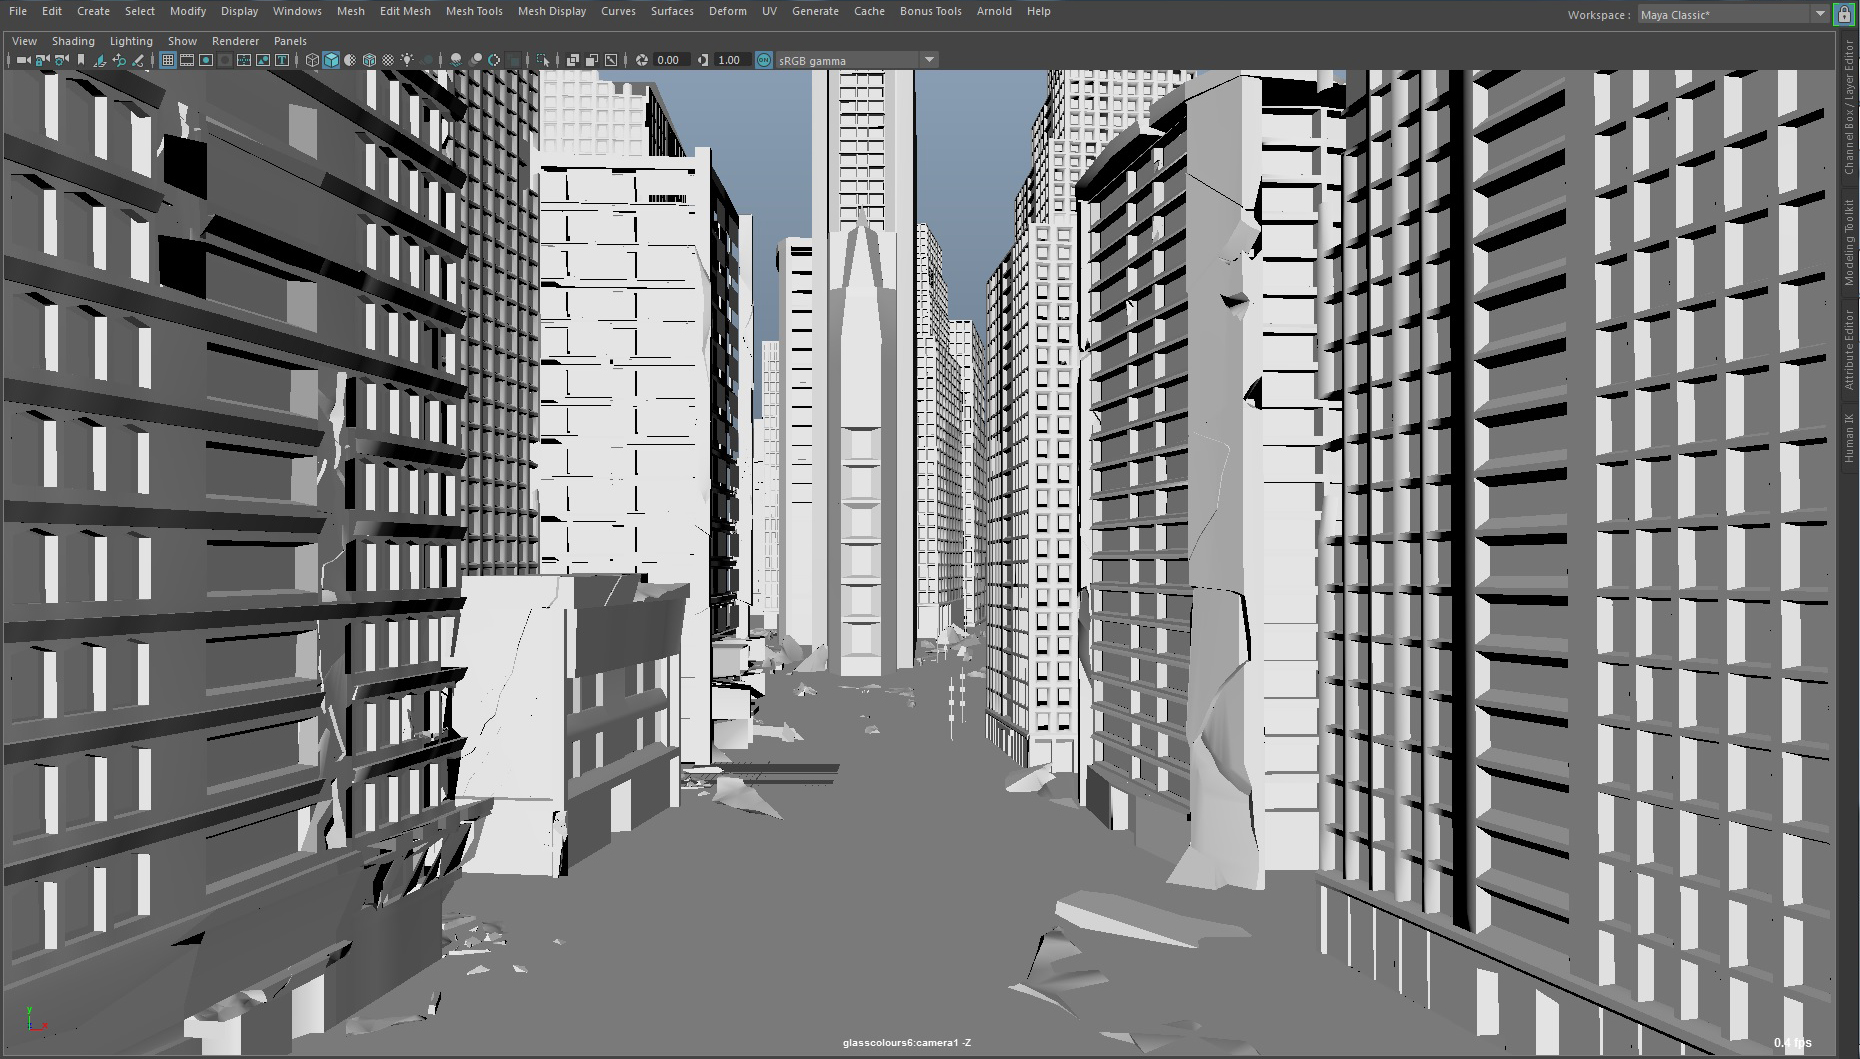
Task: Open the Edit menu
Action: click(52, 11)
